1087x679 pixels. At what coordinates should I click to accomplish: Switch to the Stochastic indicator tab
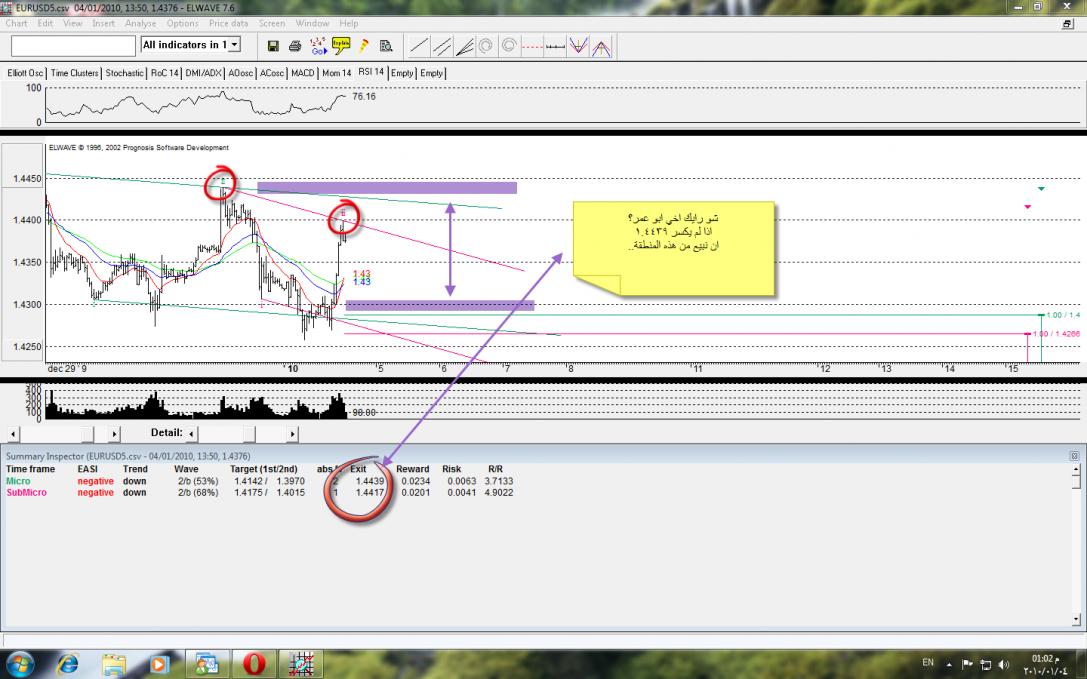click(x=124, y=73)
